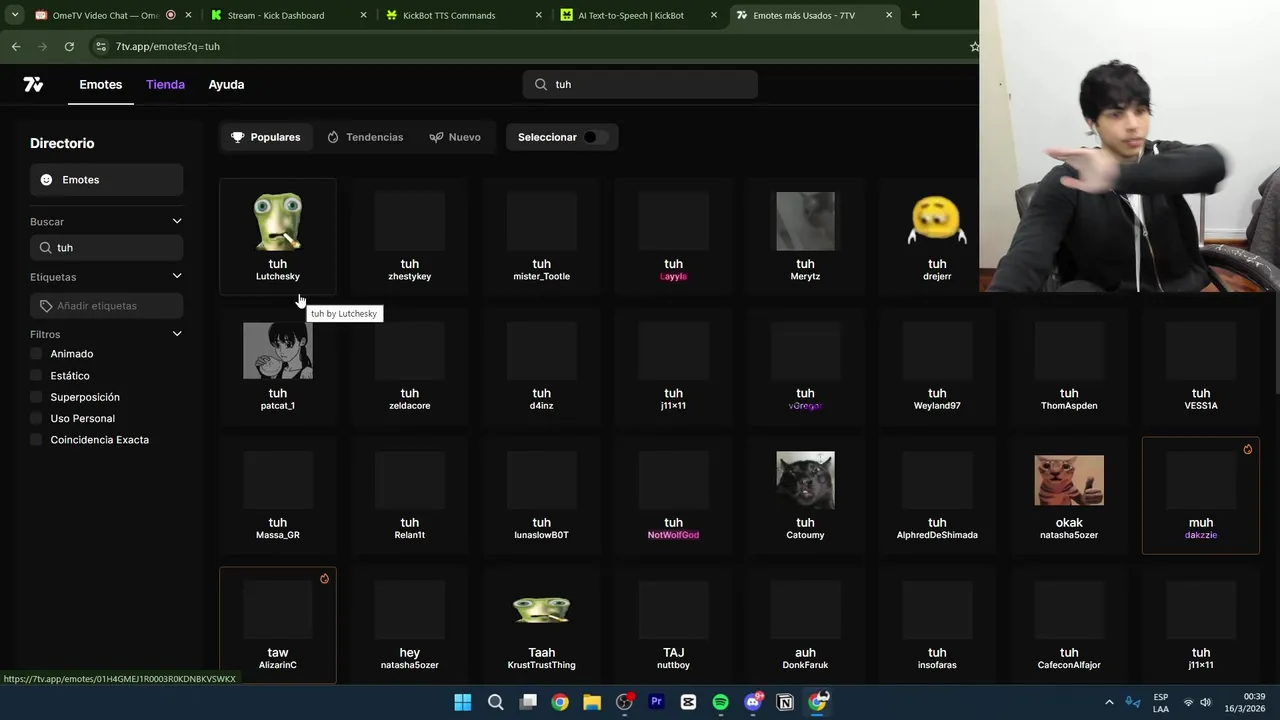Image resolution: width=1280 pixels, height=720 pixels.
Task: Click the site info icon in address bar
Action: coord(100,46)
